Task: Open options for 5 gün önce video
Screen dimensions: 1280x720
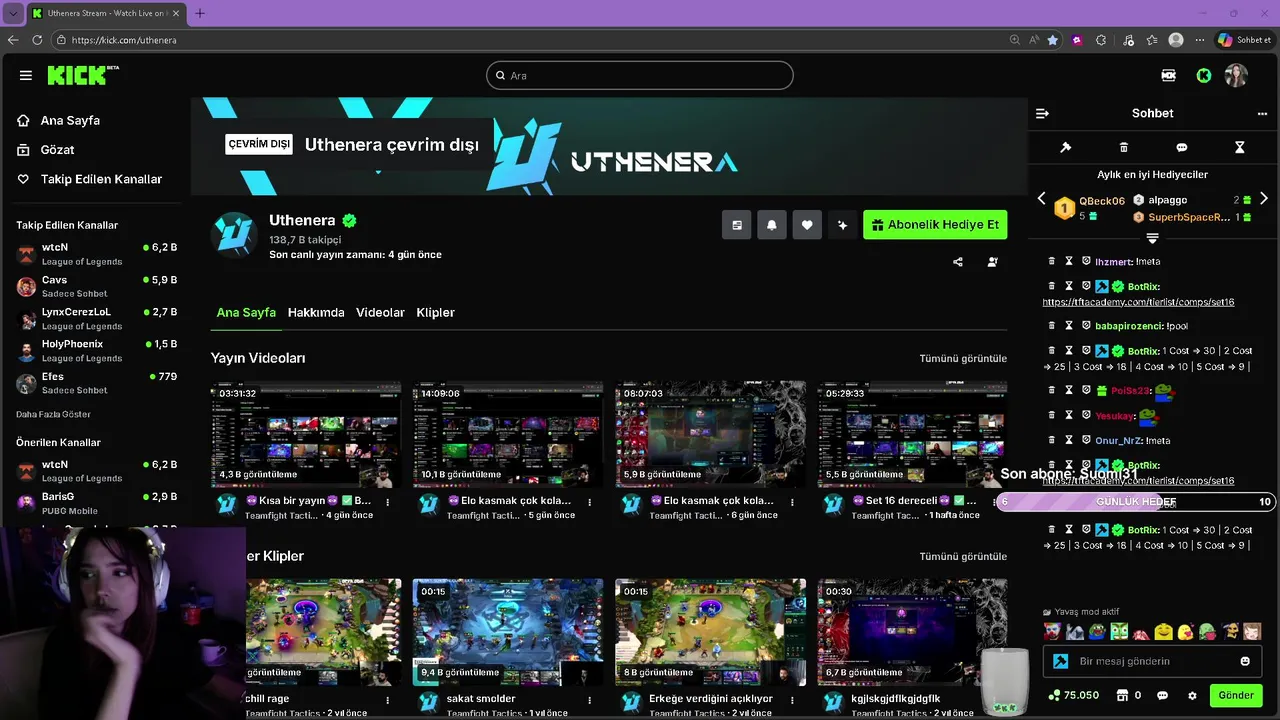Action: [590, 502]
